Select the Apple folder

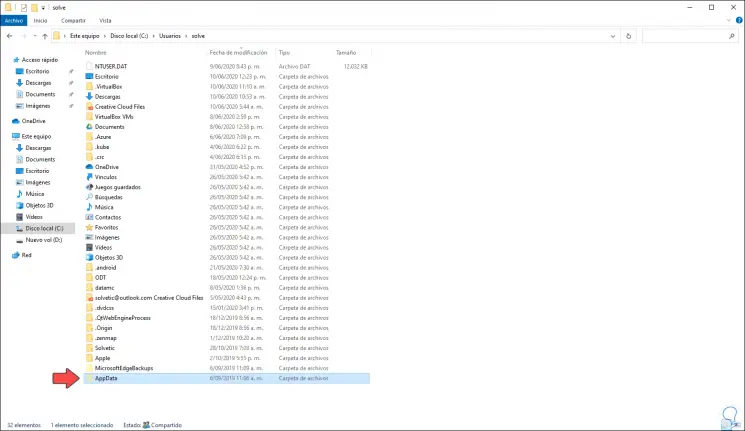click(x=102, y=358)
